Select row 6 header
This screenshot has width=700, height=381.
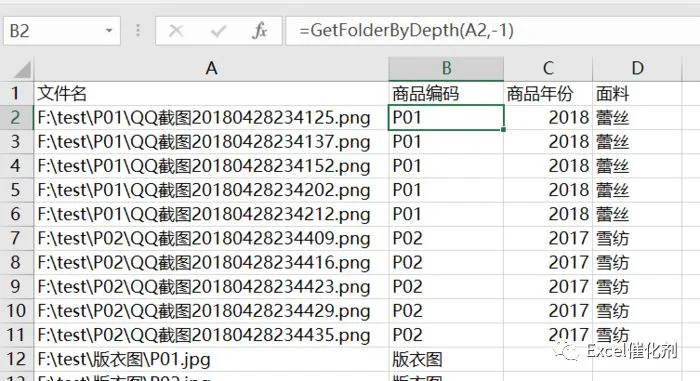pos(17,214)
